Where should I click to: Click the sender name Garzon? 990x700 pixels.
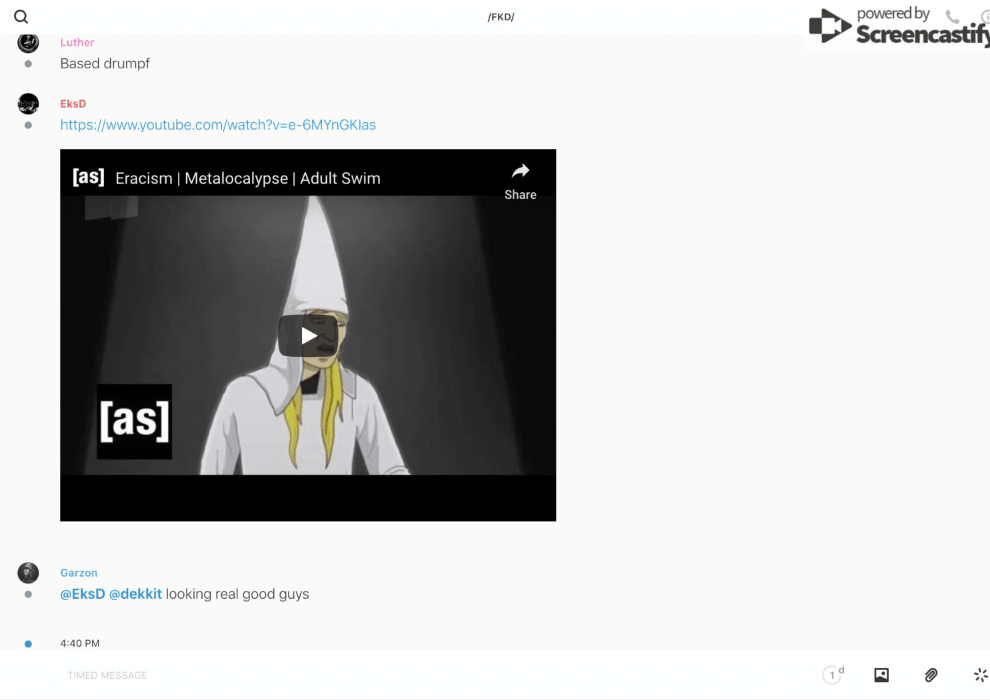click(79, 573)
